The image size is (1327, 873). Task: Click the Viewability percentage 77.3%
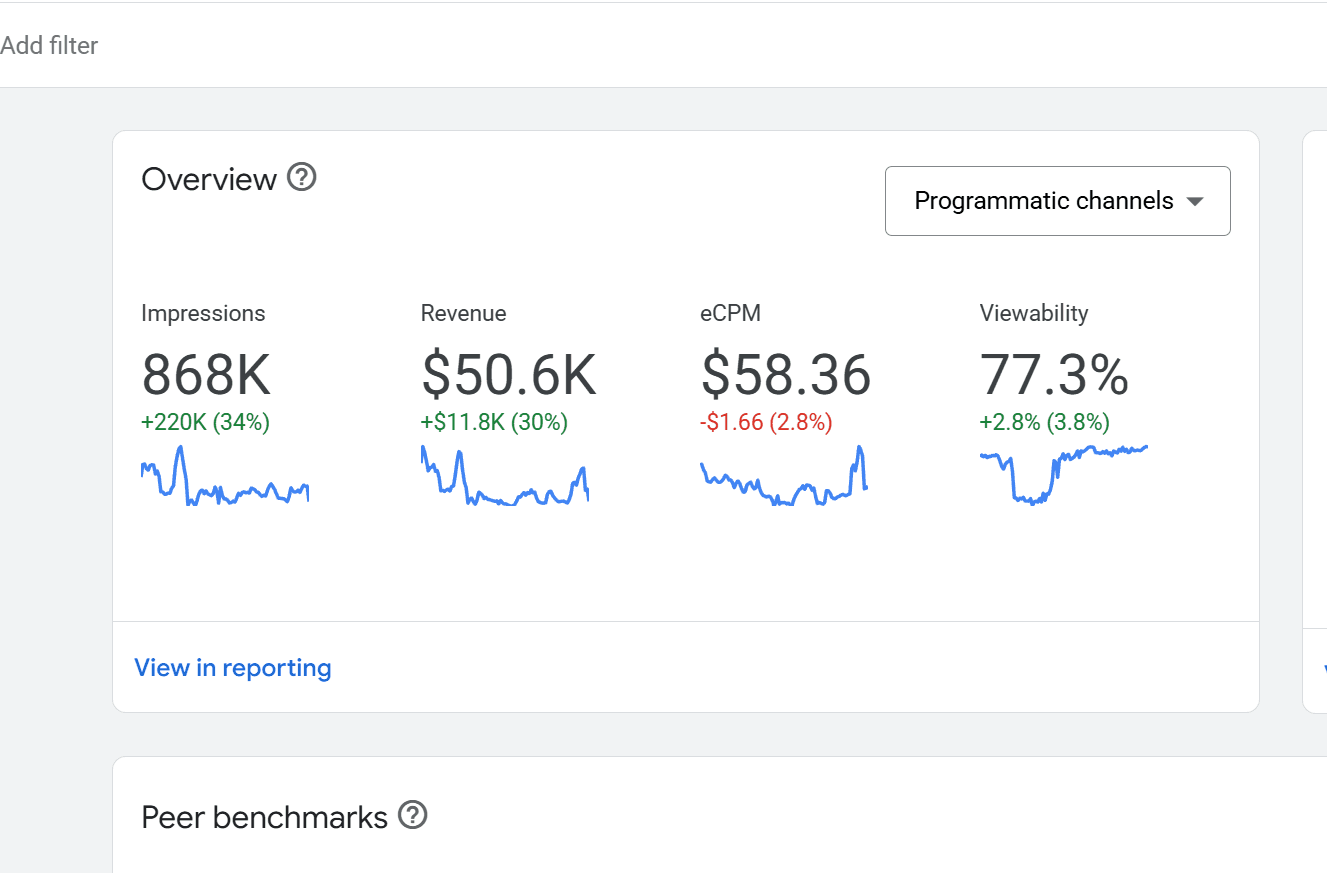click(x=1055, y=375)
